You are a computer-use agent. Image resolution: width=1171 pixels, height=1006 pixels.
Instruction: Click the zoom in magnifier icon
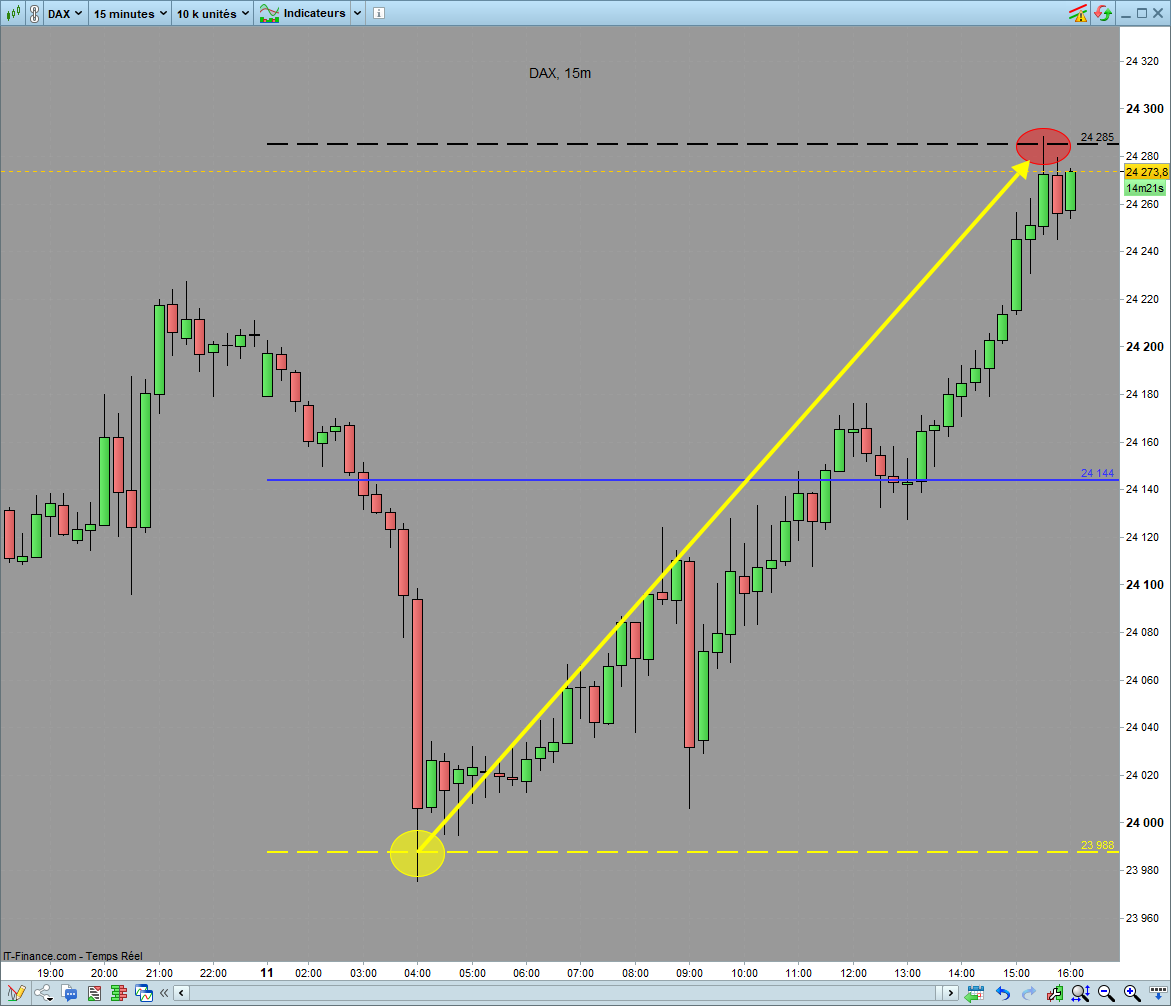click(1132, 993)
